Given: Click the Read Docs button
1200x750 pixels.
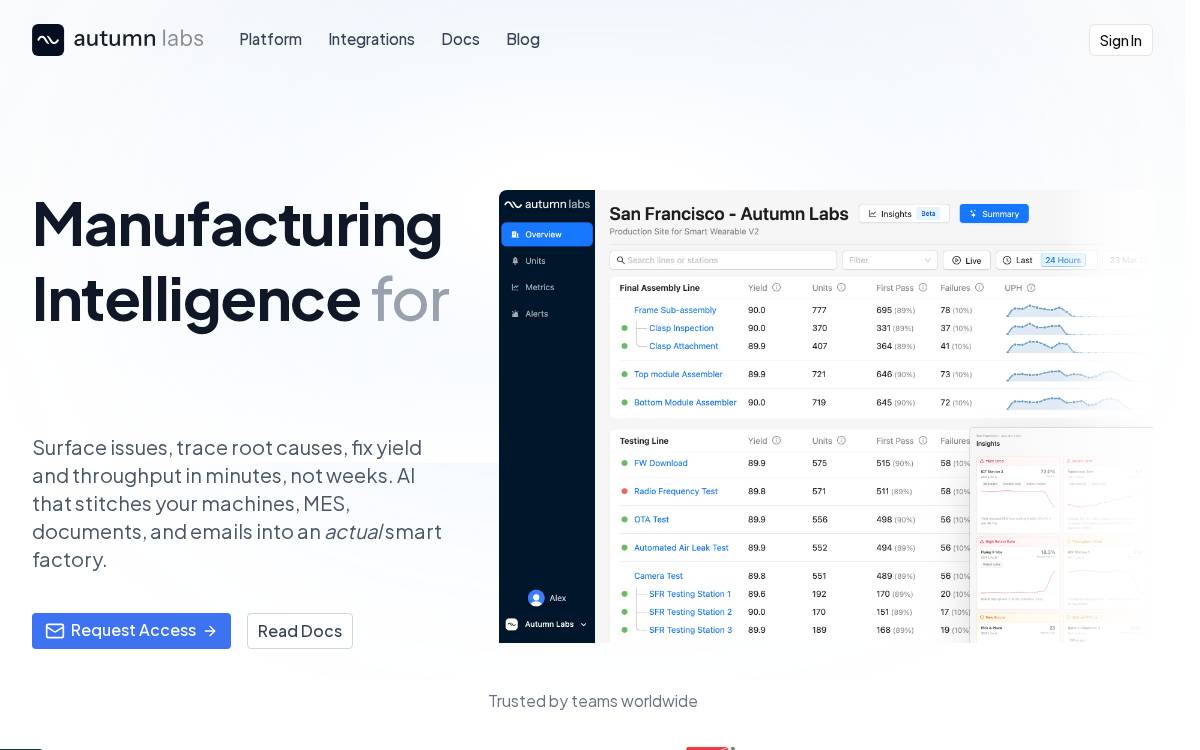Looking at the screenshot, I should [300, 631].
